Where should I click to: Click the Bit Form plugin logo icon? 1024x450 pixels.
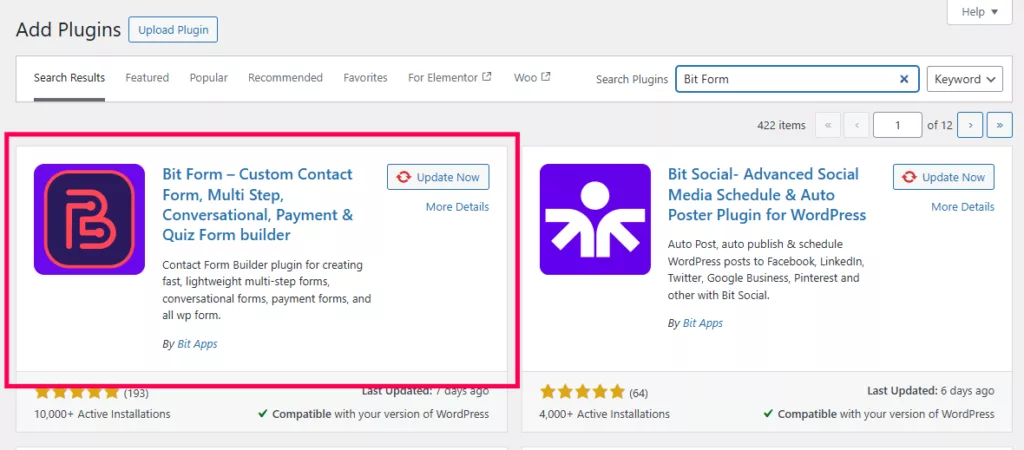89,219
